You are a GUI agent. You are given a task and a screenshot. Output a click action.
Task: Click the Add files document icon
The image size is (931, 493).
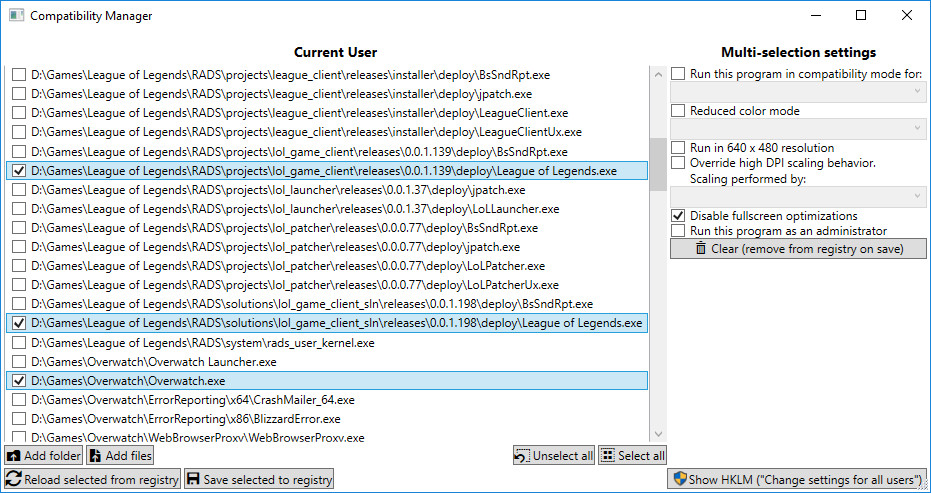pyautogui.click(x=96, y=456)
